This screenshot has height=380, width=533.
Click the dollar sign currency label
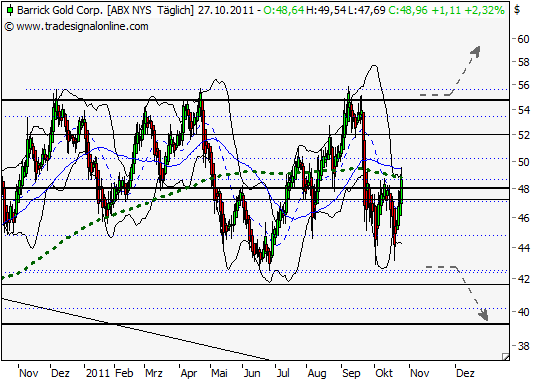coord(517,10)
